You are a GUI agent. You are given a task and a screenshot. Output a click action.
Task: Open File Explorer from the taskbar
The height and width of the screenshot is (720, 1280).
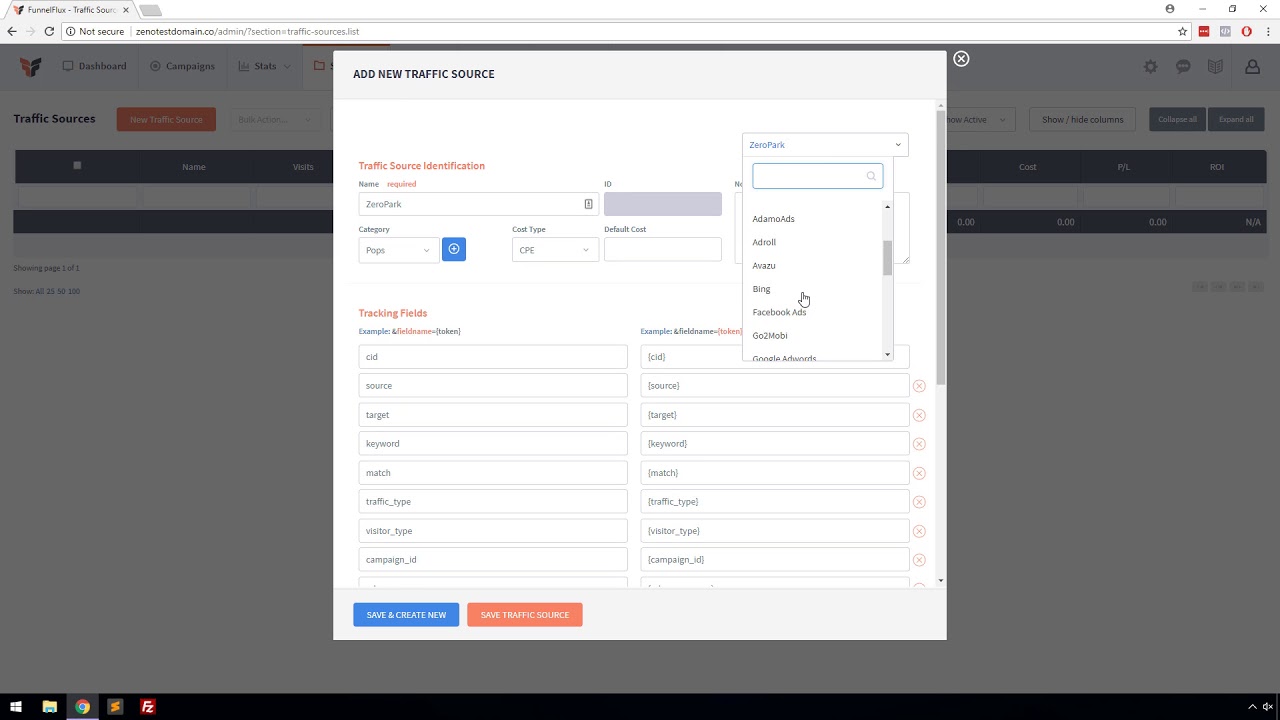pos(49,707)
